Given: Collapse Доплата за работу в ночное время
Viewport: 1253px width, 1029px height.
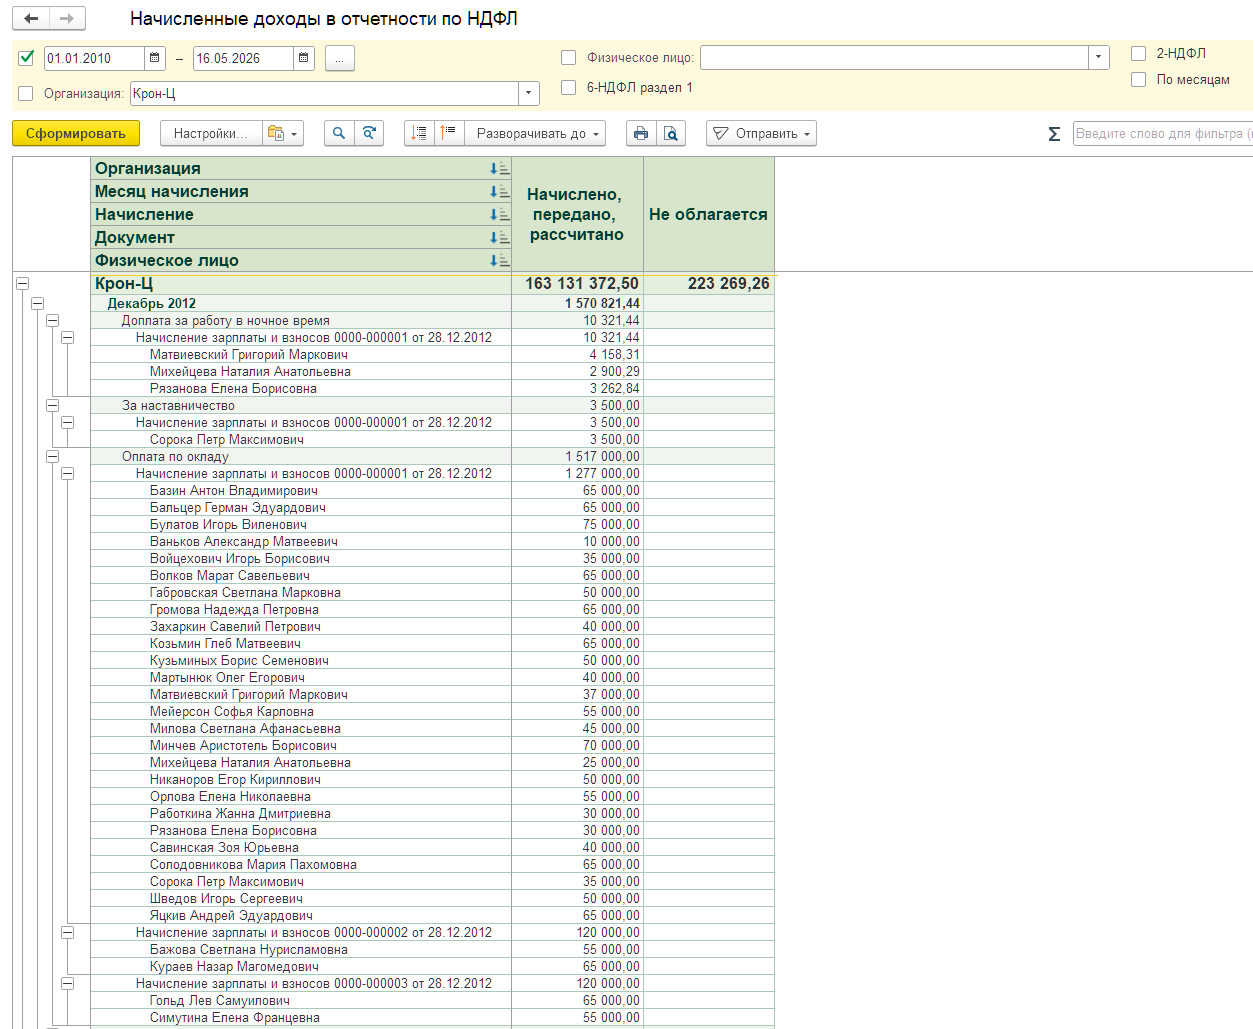Looking at the screenshot, I should coord(52,320).
